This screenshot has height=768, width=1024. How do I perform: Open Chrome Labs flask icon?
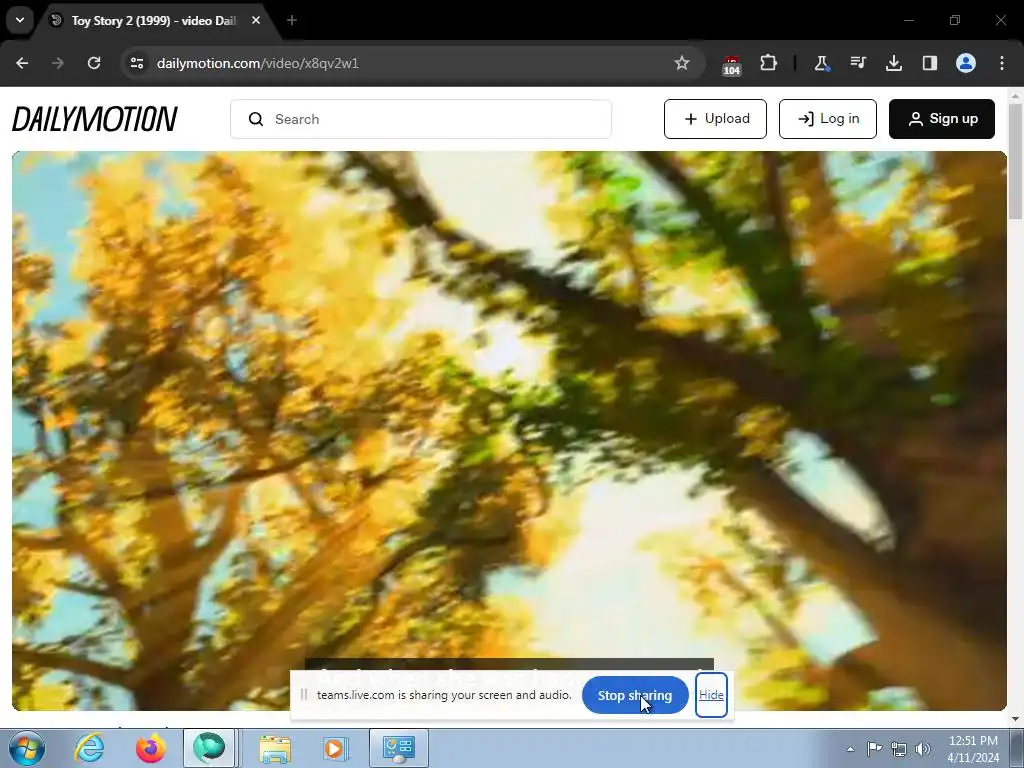tap(822, 63)
